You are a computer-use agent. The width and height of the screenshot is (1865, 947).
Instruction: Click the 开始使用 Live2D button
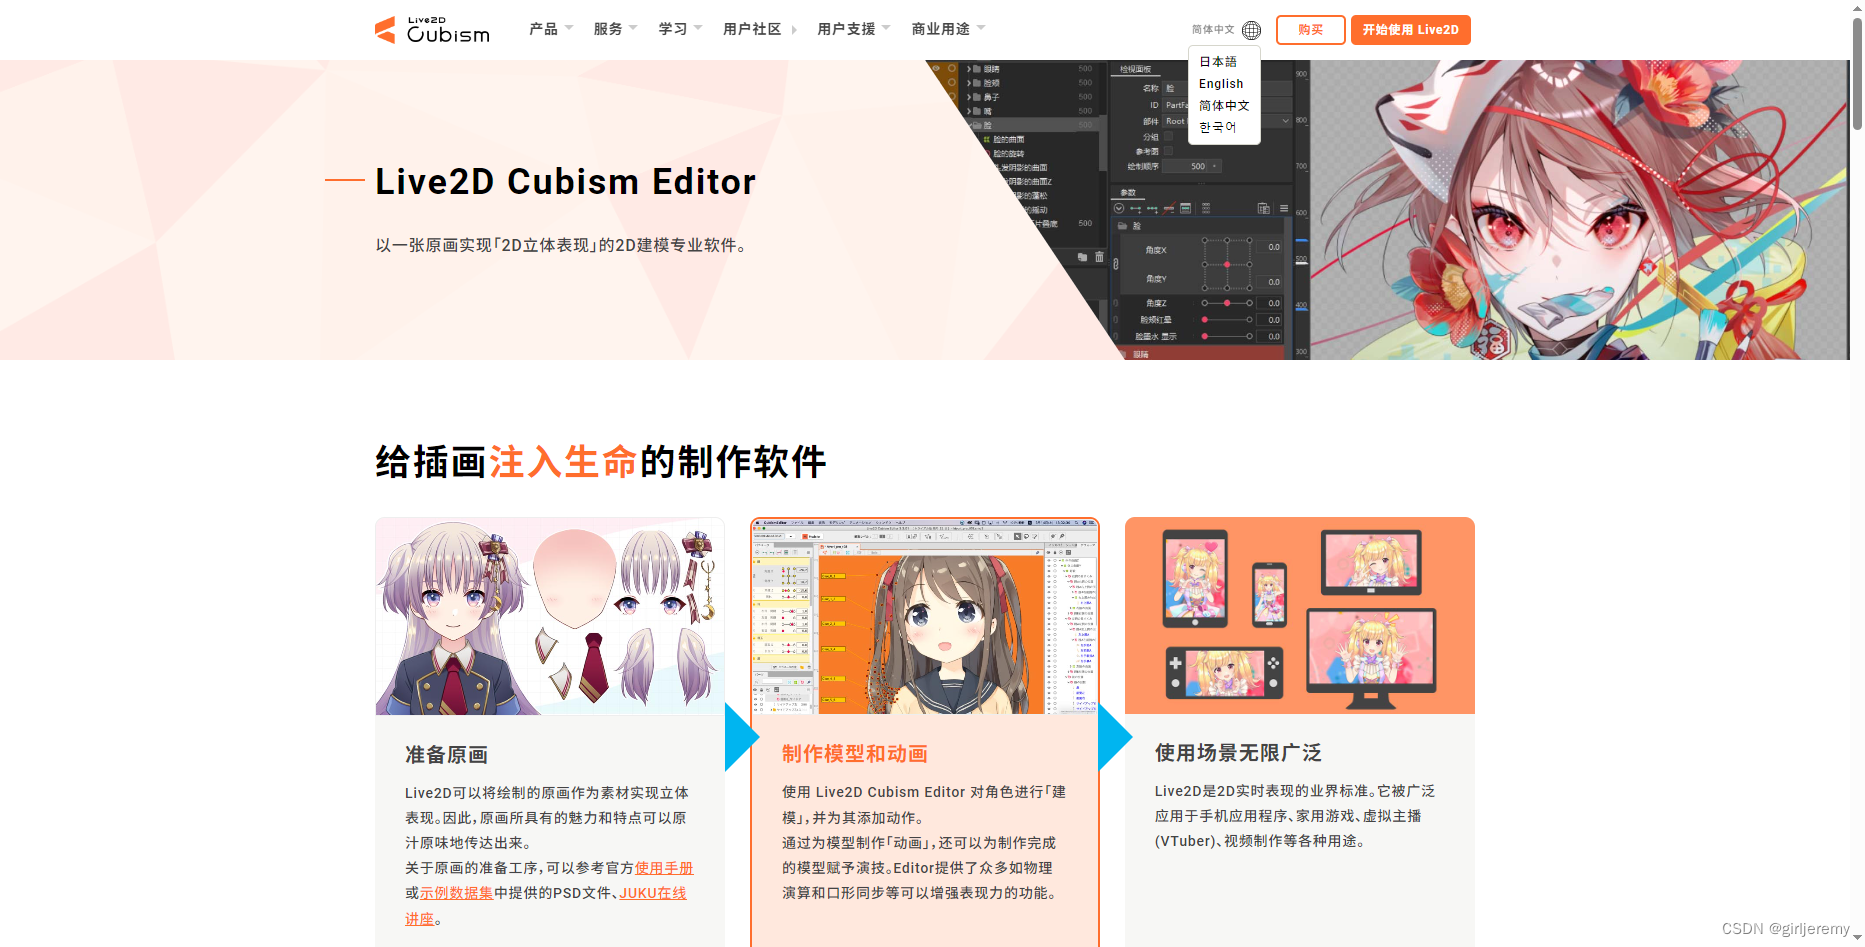click(x=1410, y=30)
